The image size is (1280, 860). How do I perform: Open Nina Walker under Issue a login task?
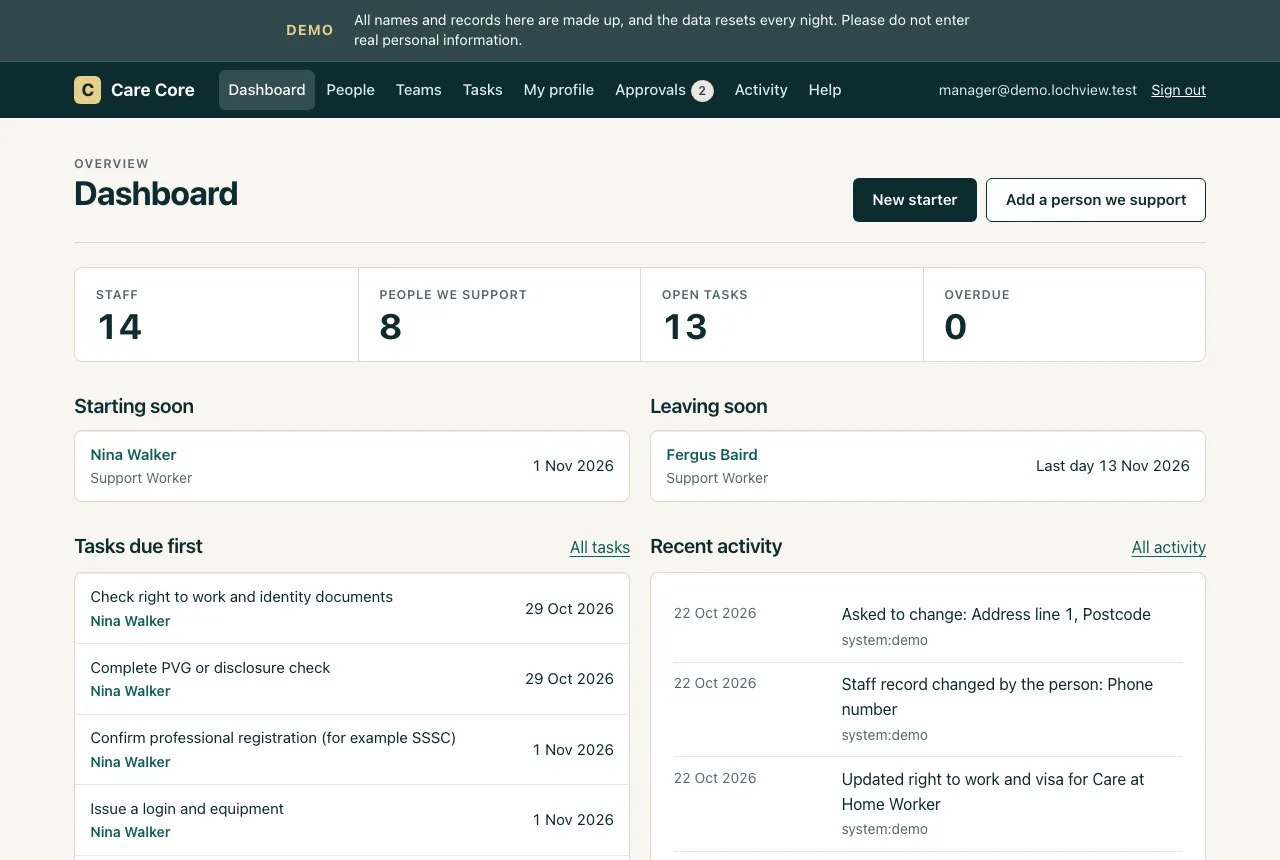[x=130, y=832]
